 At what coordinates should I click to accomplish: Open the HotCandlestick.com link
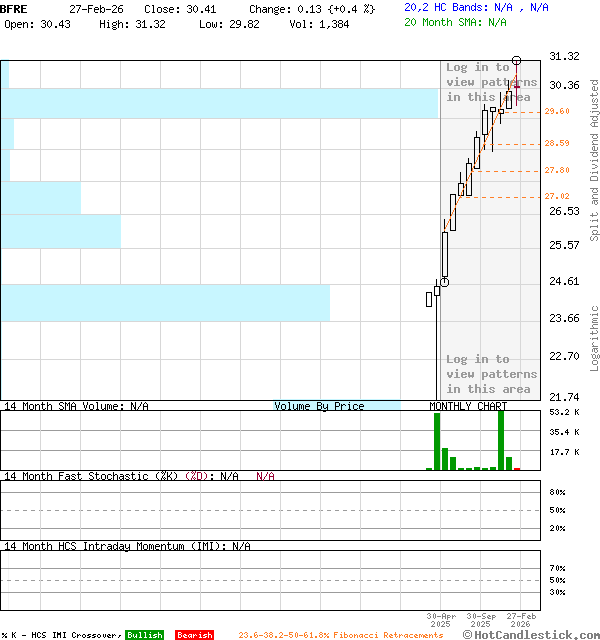click(x=536, y=634)
